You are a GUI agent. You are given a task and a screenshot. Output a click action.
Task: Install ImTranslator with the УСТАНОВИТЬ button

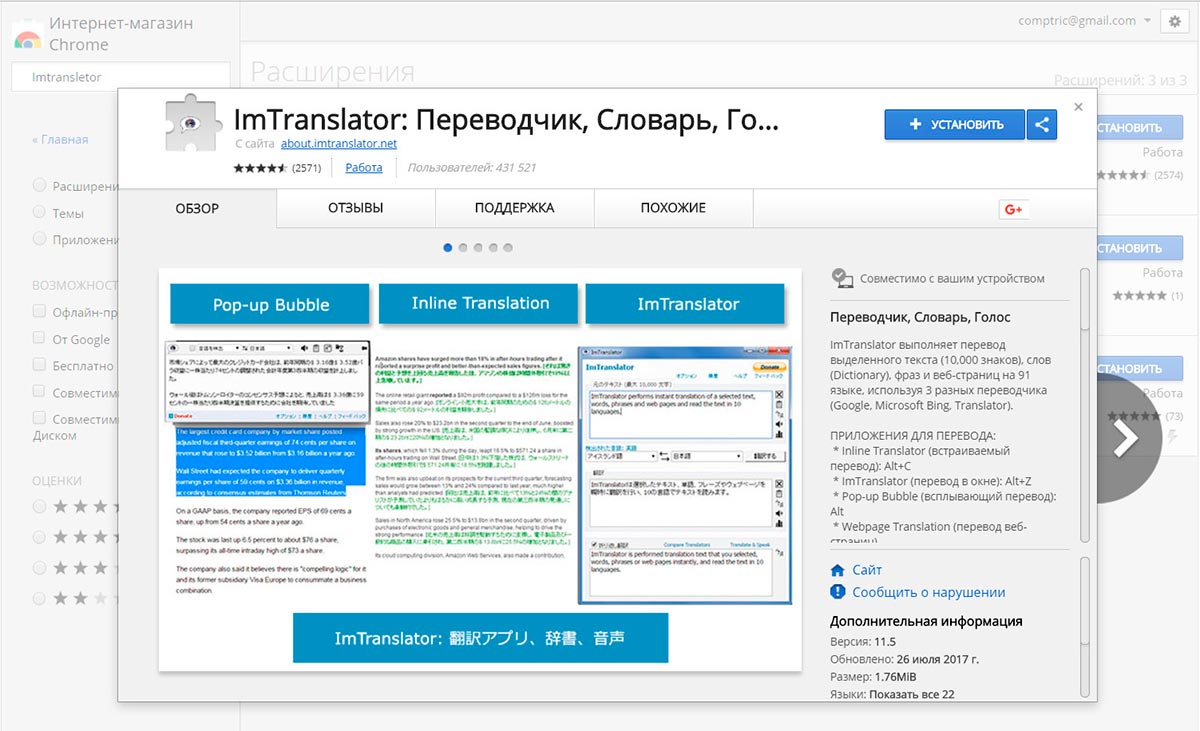(x=955, y=125)
